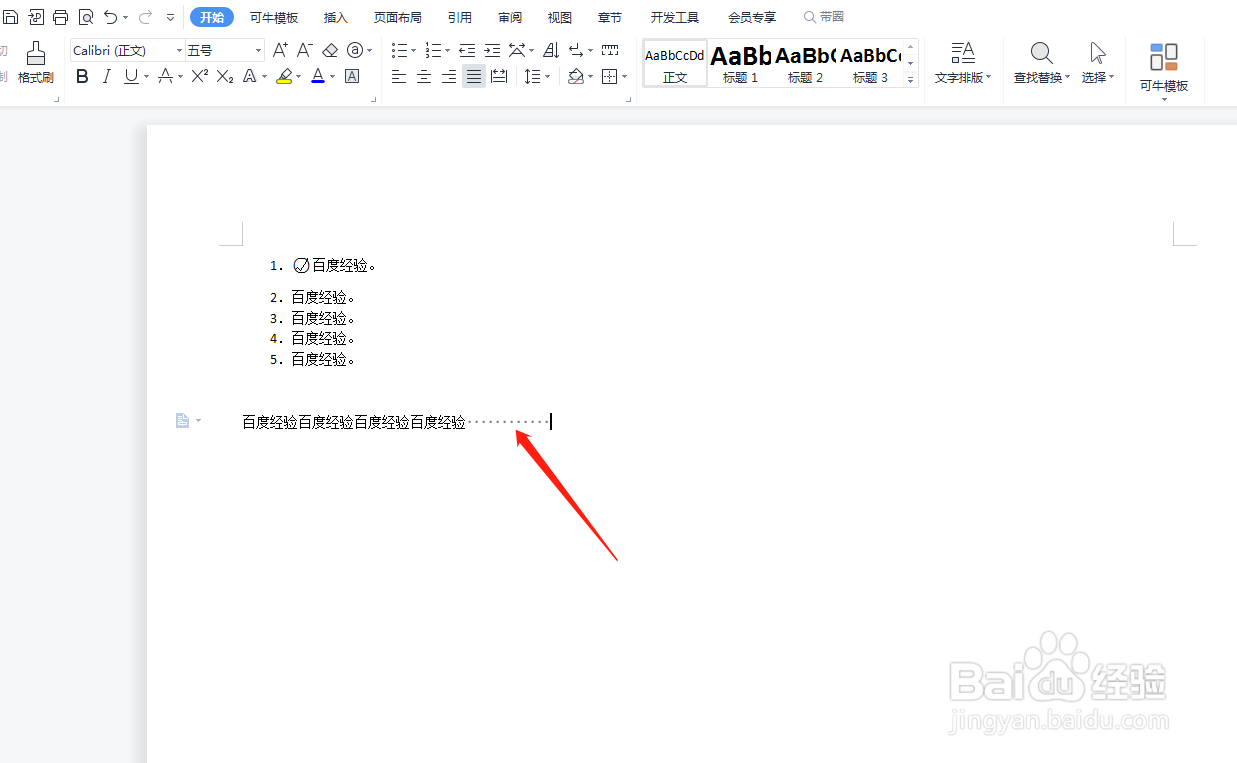Open the borders dropdown arrow
The height and width of the screenshot is (763, 1237).
[625, 76]
